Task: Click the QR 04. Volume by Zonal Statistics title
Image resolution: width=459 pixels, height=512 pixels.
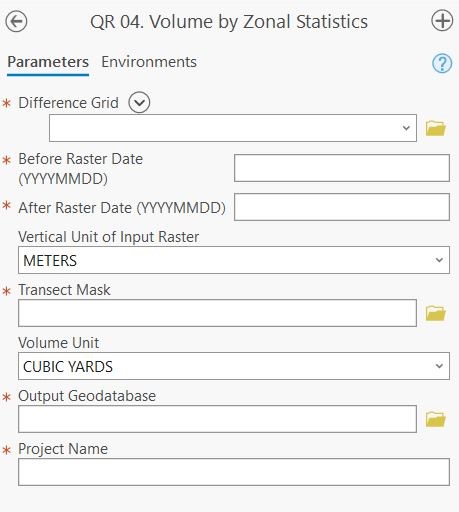Action: (x=229, y=22)
